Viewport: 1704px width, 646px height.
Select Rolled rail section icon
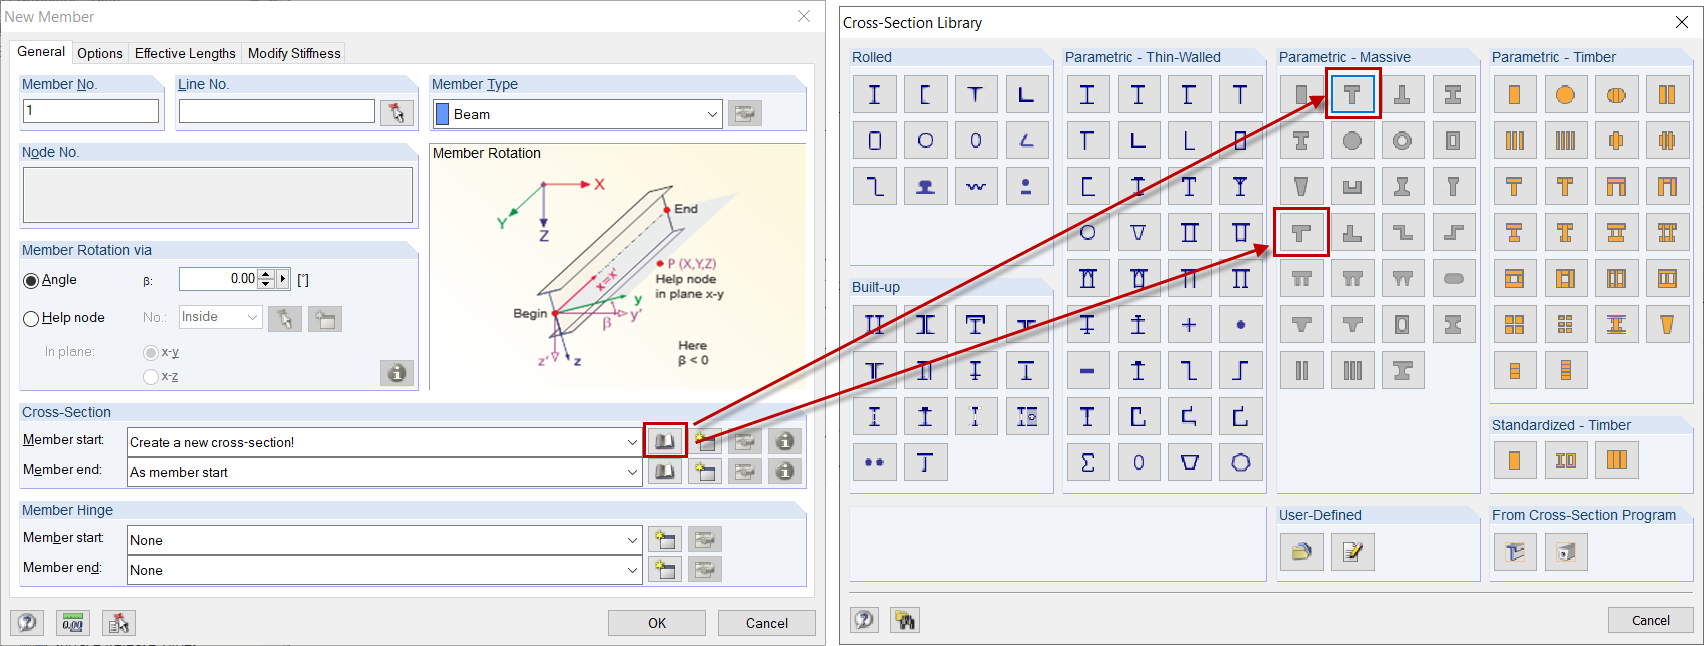coord(925,187)
